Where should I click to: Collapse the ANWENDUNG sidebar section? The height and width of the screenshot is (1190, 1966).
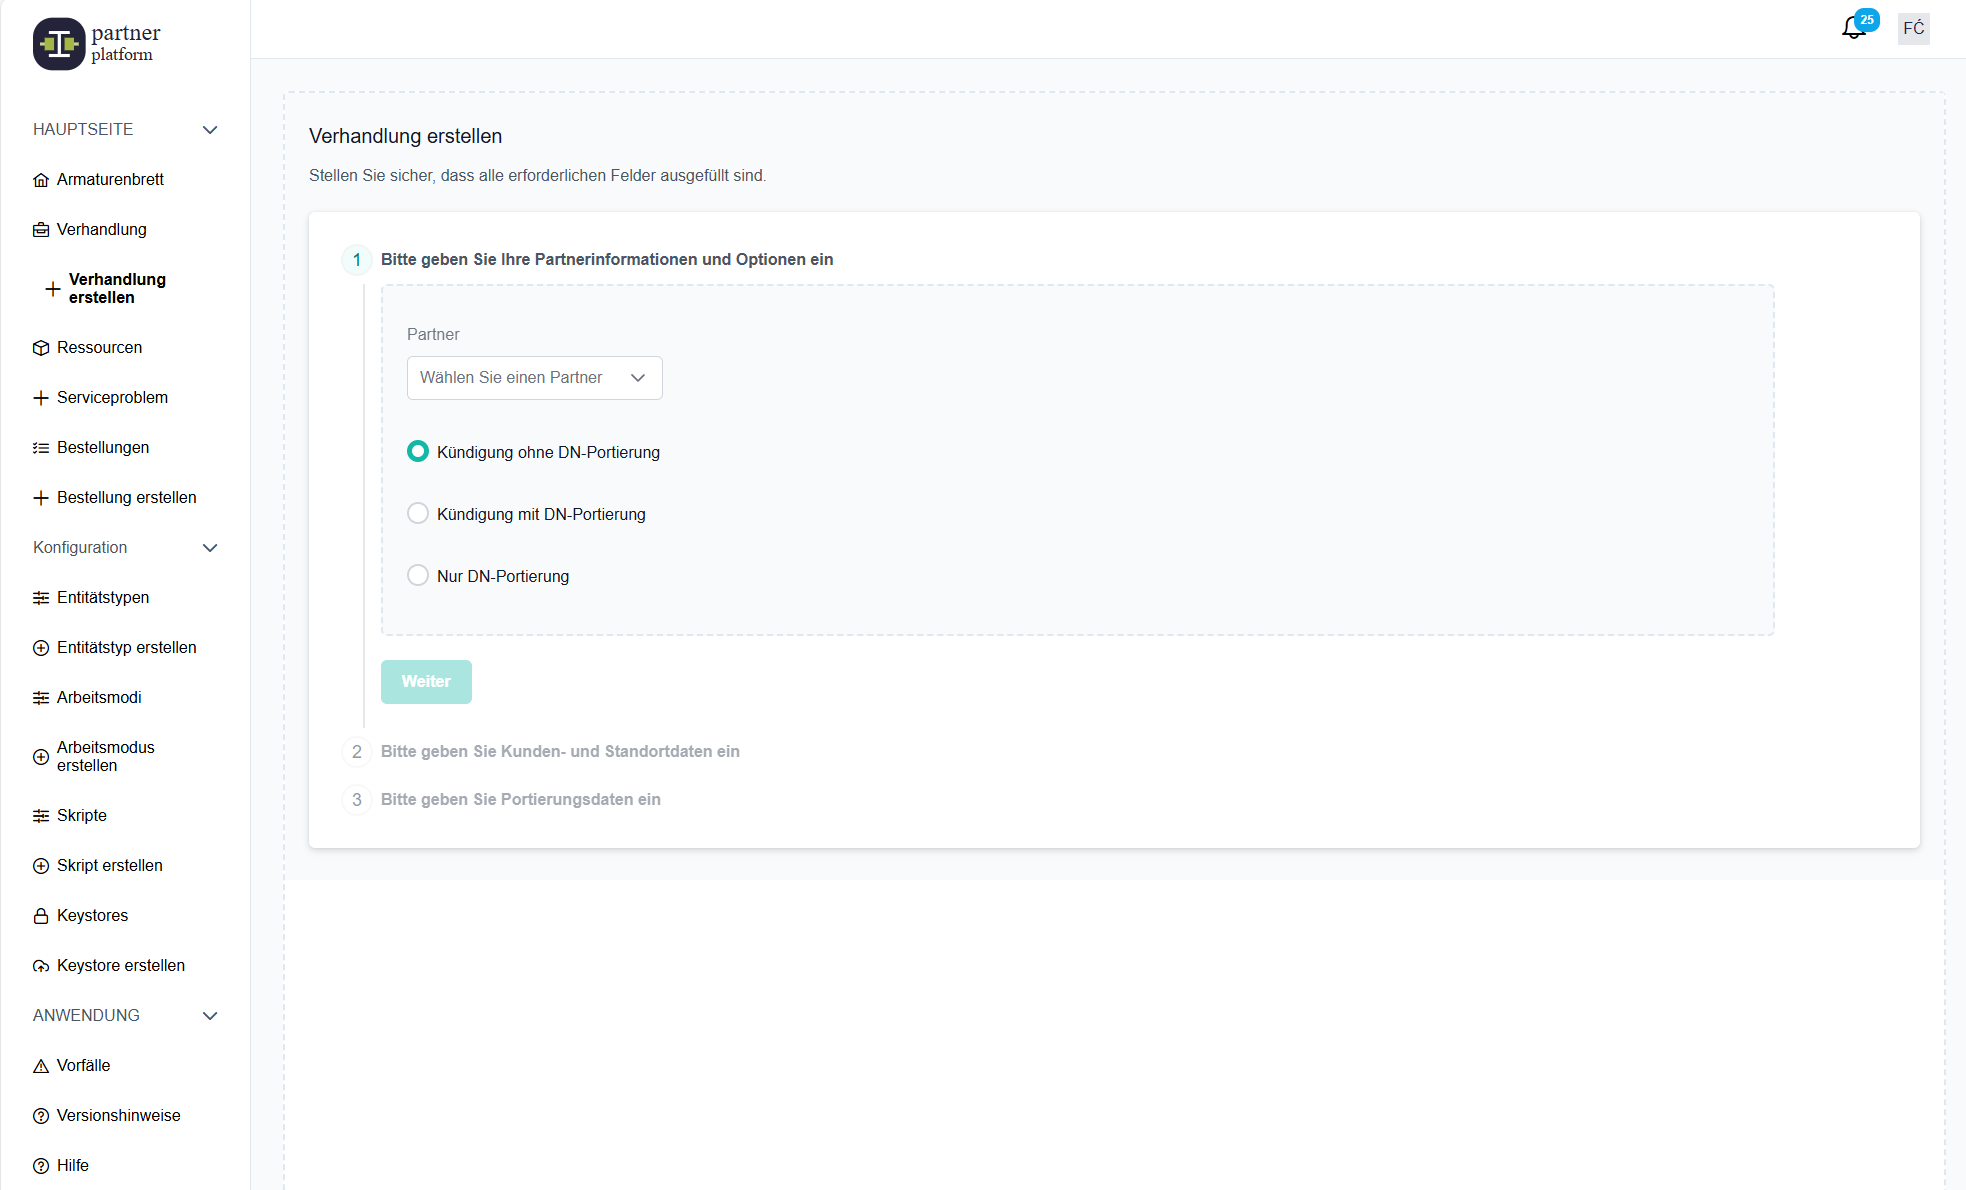pyautogui.click(x=210, y=1016)
